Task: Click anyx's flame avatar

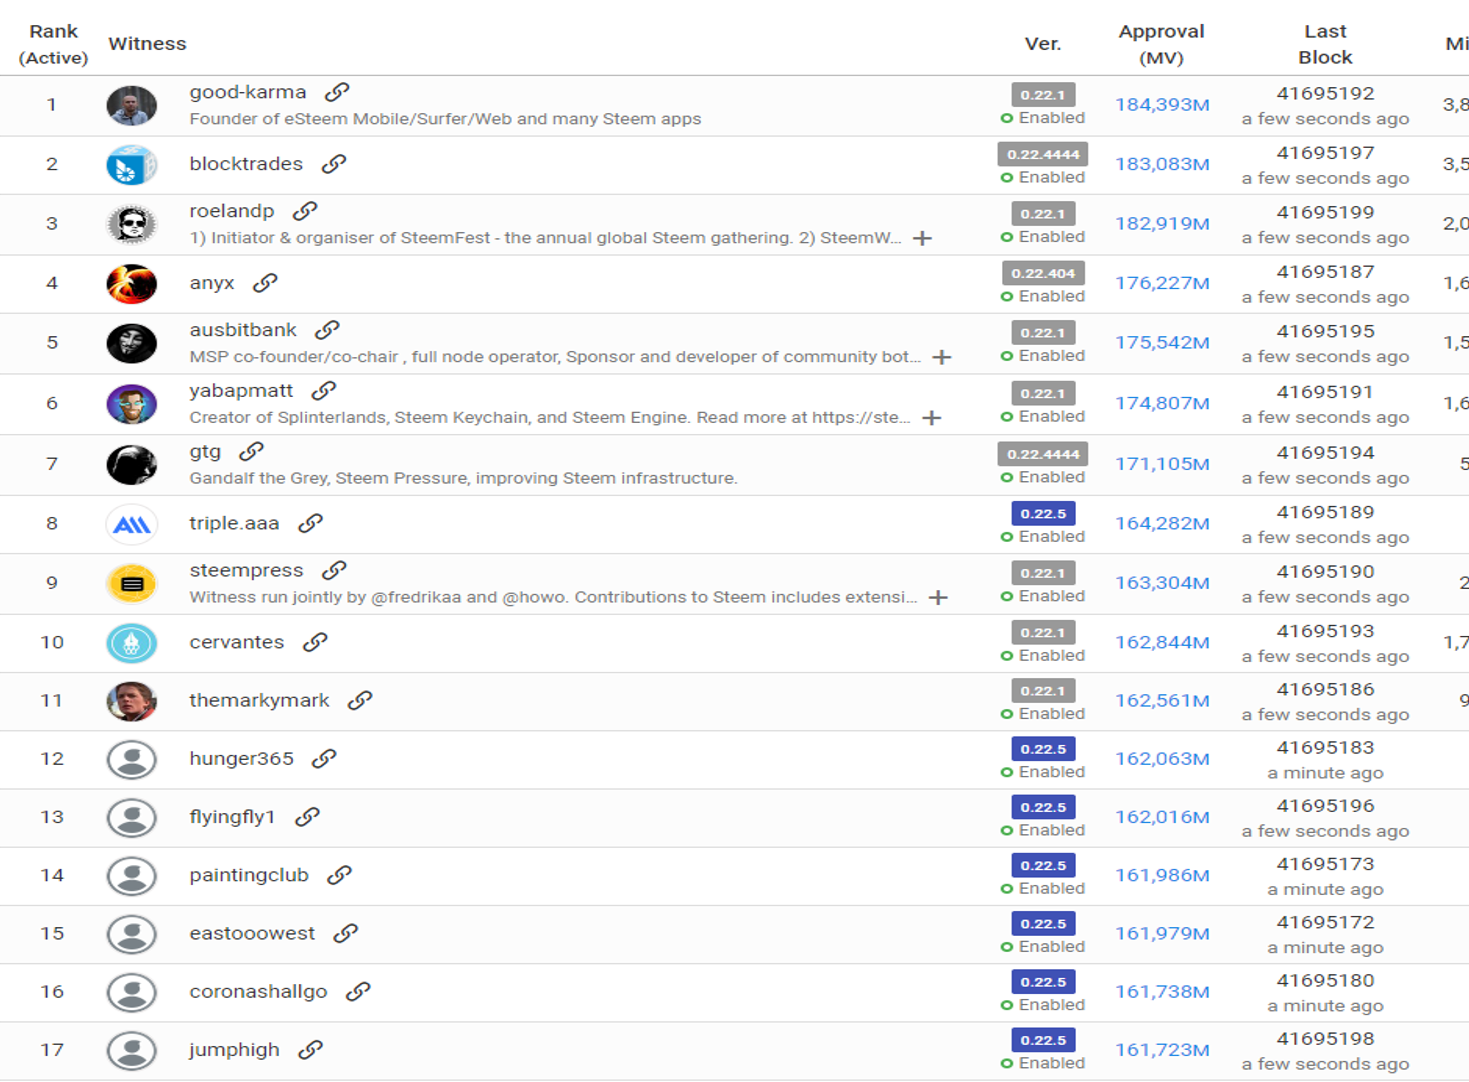Action: point(132,284)
